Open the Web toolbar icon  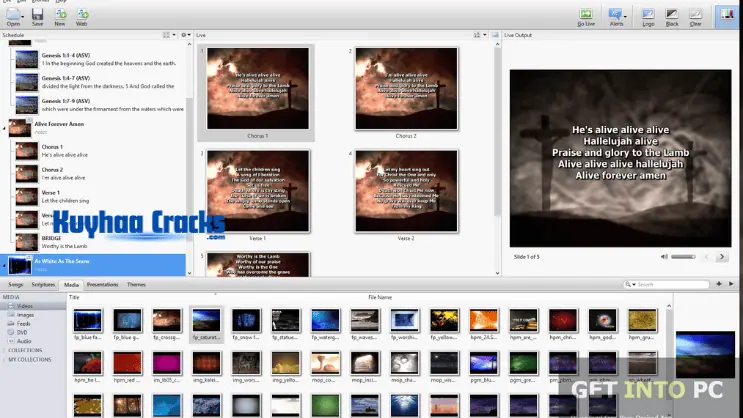coord(82,16)
